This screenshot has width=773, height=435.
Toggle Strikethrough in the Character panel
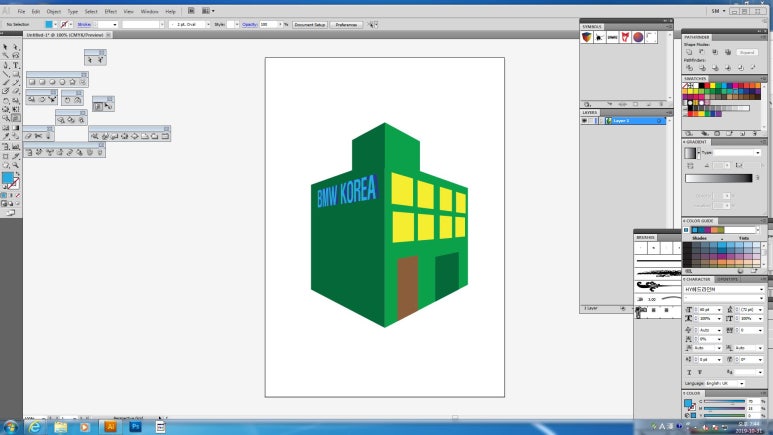click(700, 372)
